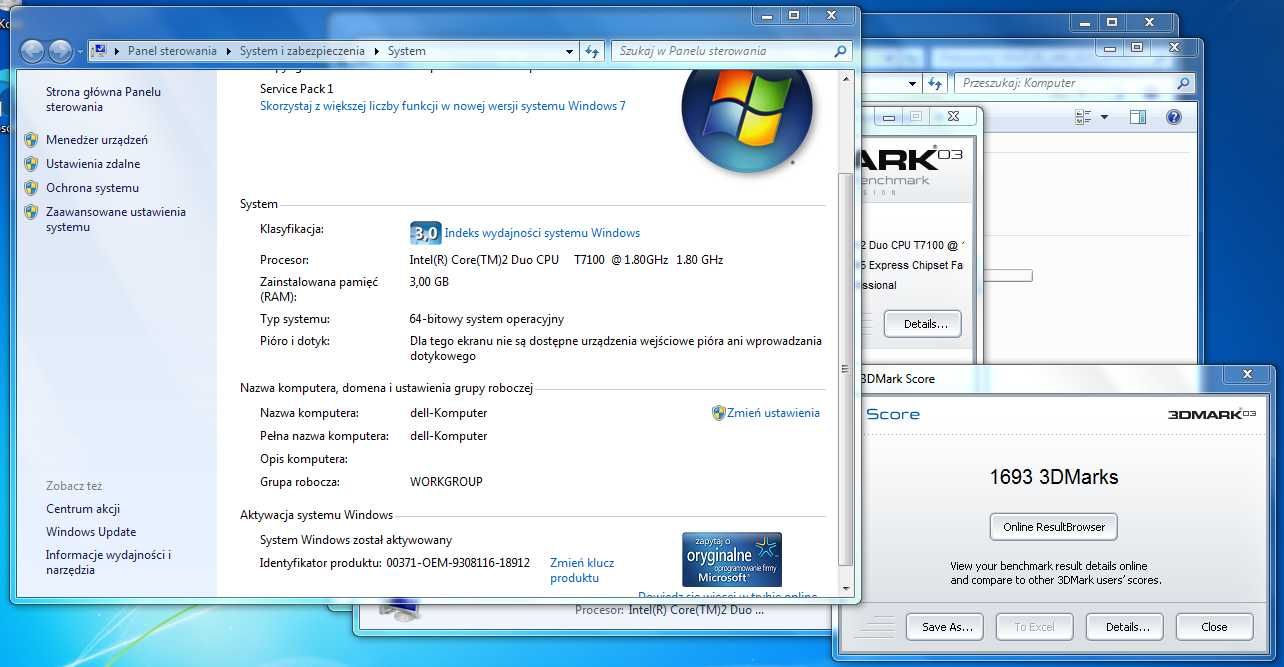Click the magnifier in the Panel sterowania search

point(841,51)
